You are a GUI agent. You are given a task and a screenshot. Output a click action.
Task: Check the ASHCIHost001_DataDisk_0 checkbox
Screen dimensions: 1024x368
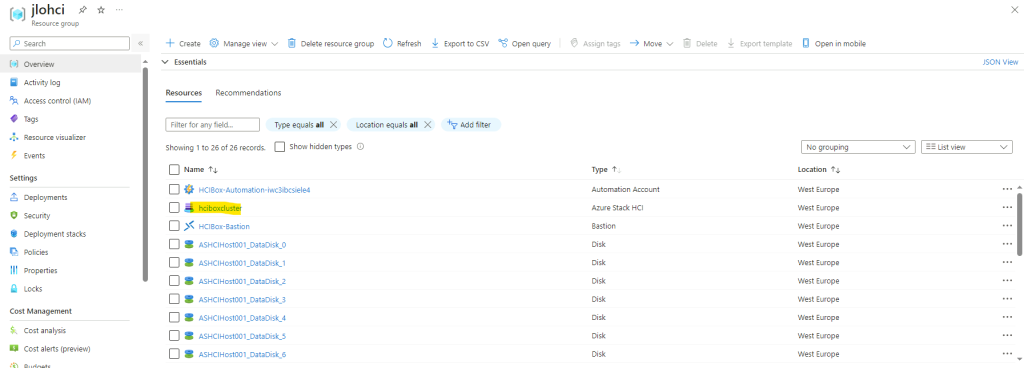click(174, 244)
